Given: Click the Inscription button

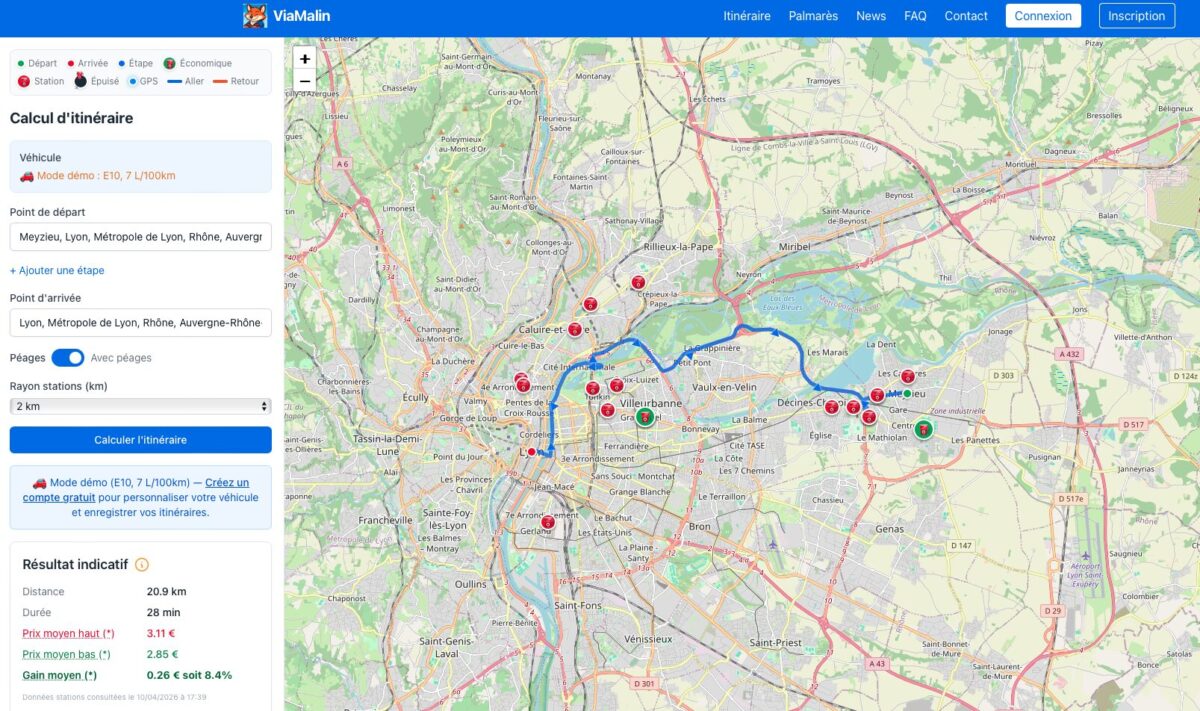Looking at the screenshot, I should click(1137, 16).
